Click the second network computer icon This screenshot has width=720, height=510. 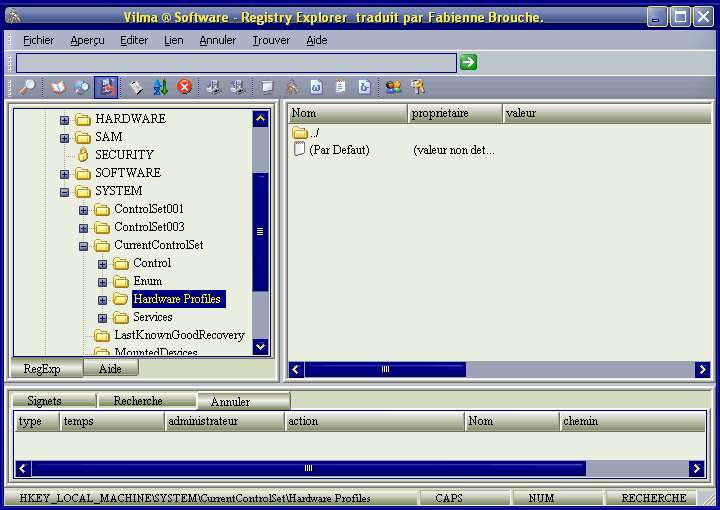[x=238, y=87]
